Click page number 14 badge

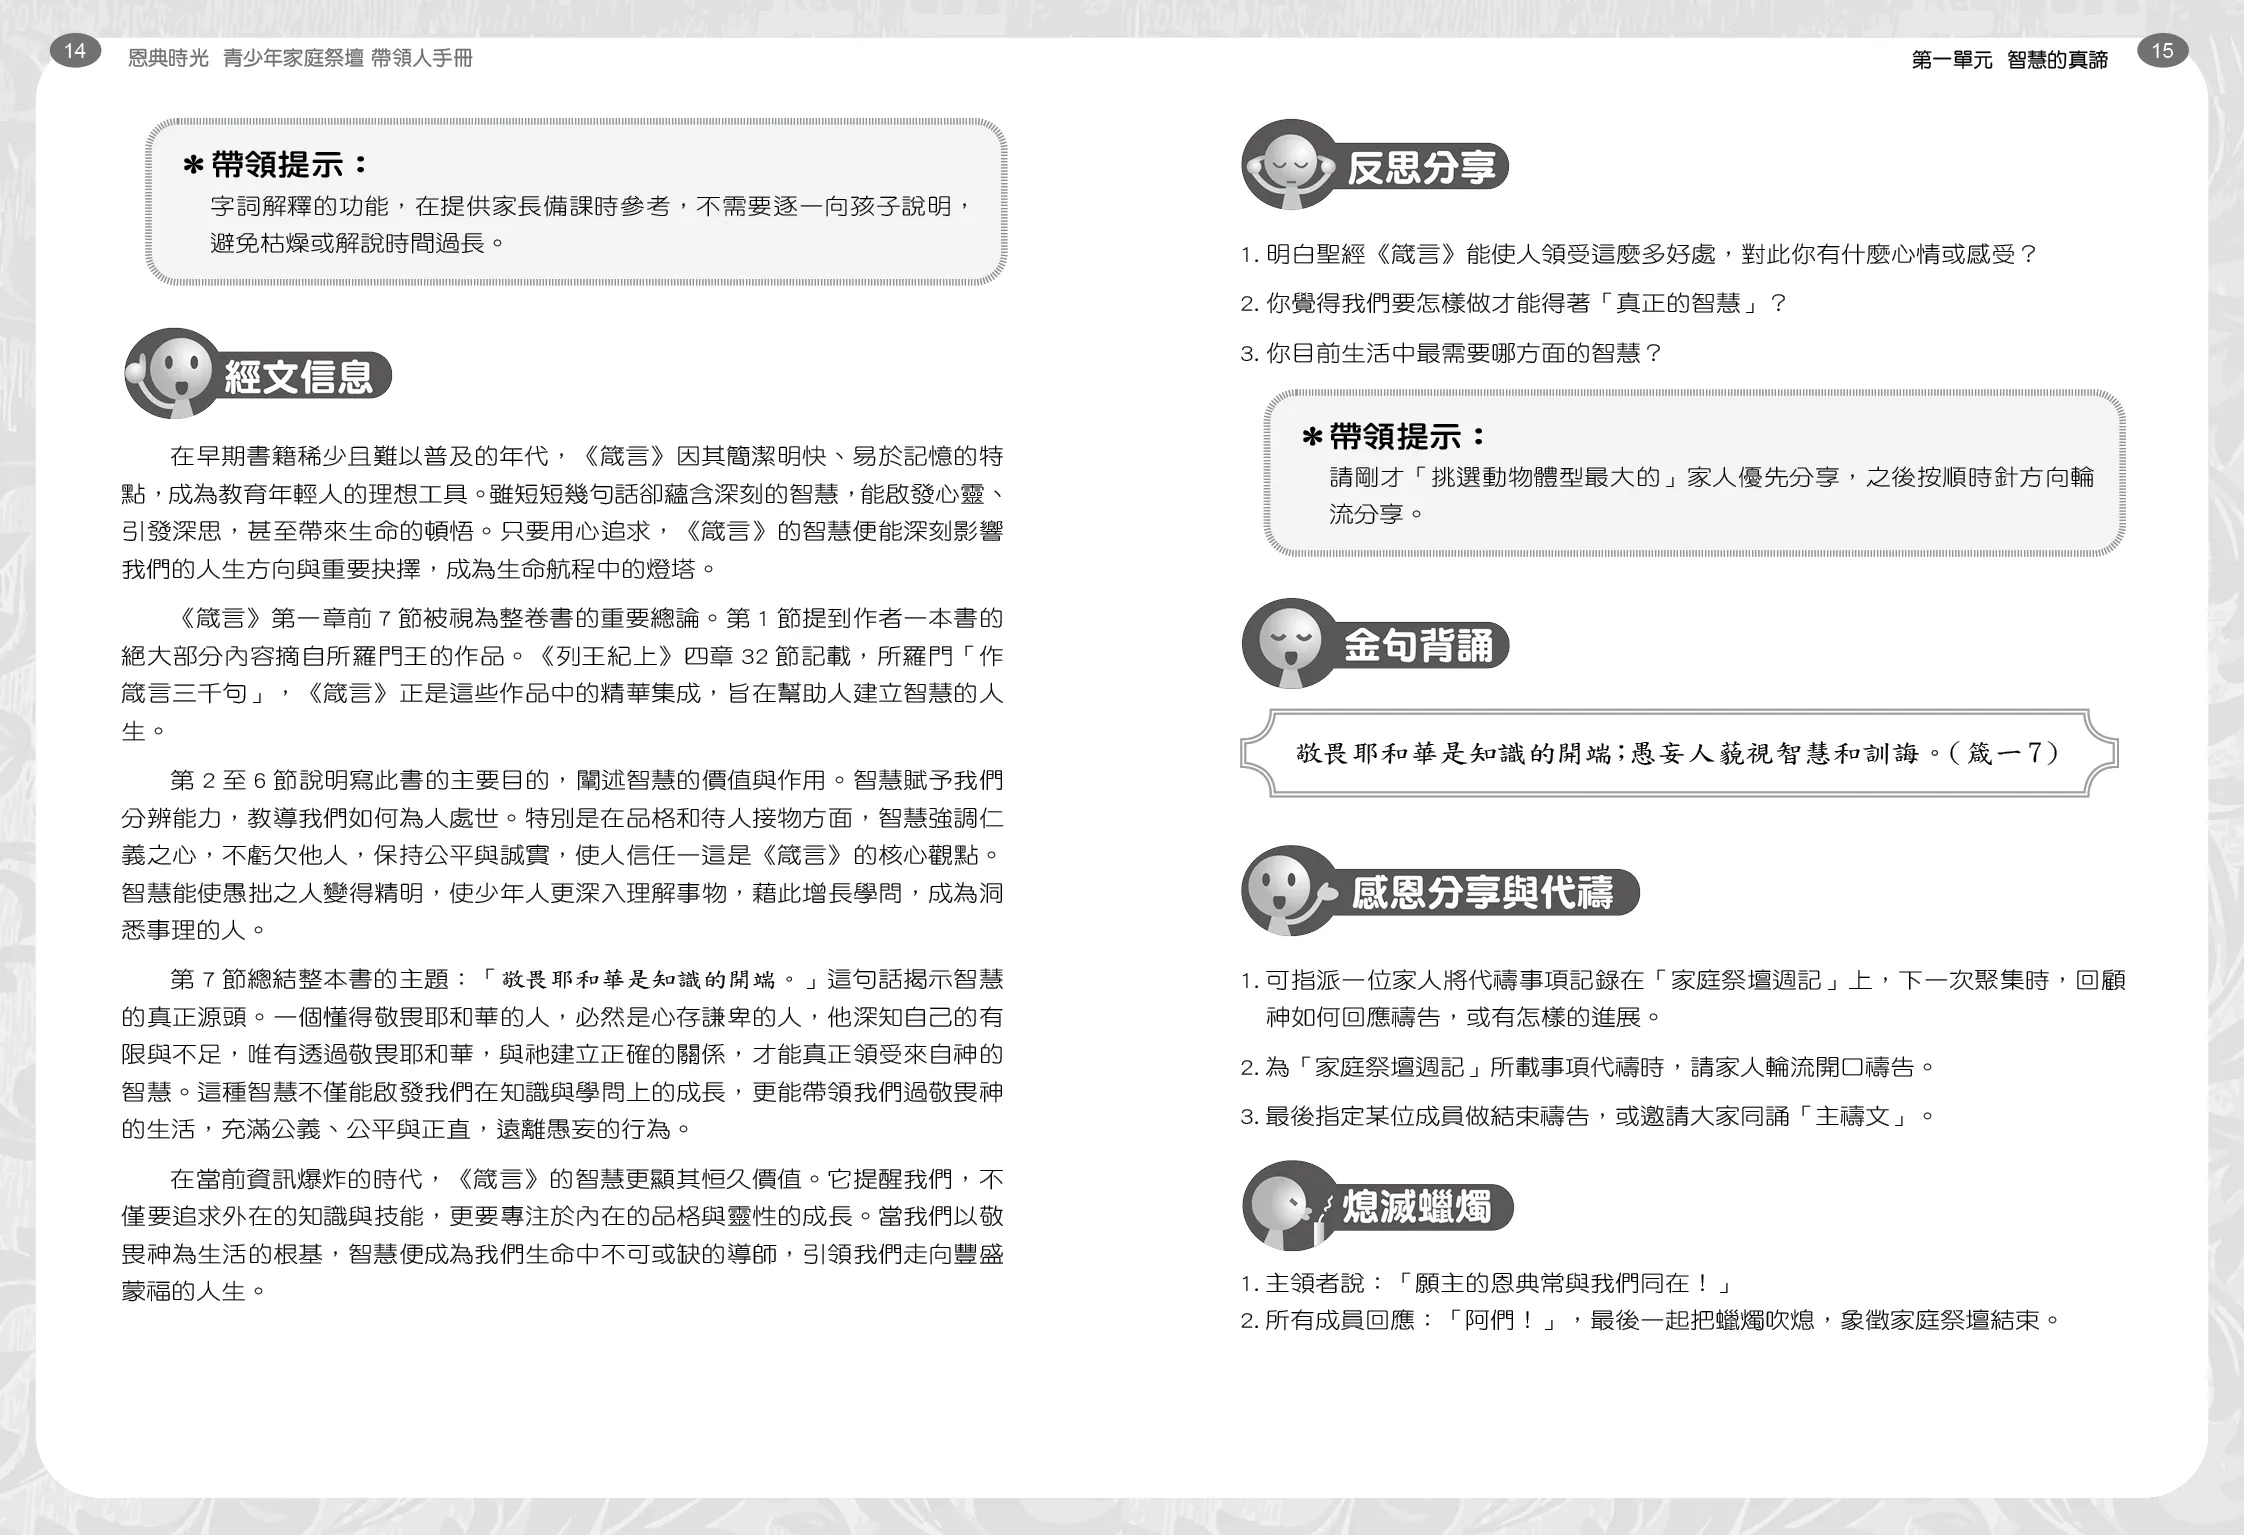[x=75, y=51]
